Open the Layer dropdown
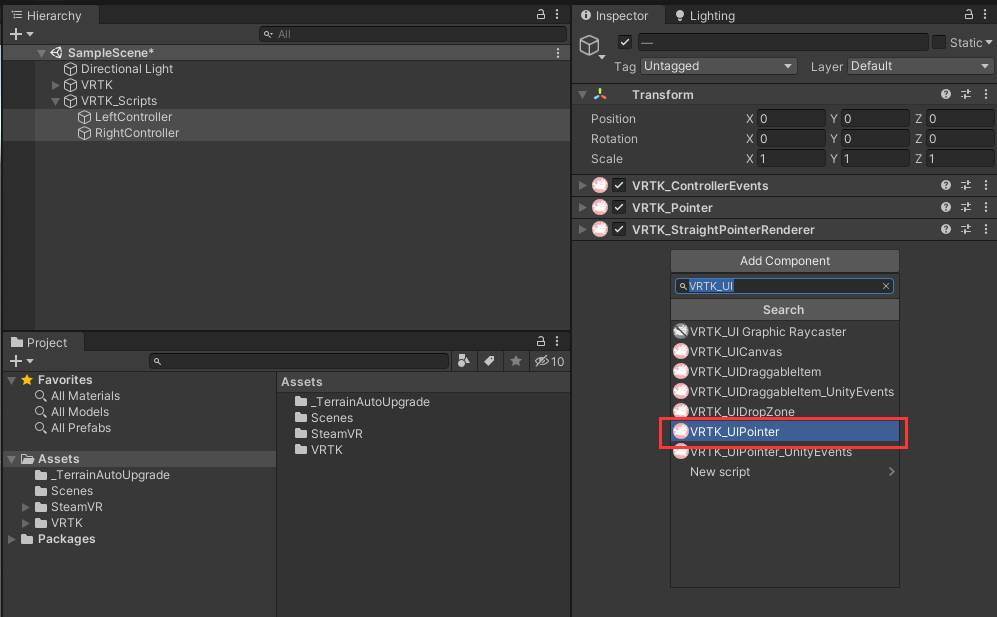Viewport: 997px width, 617px height. point(920,66)
